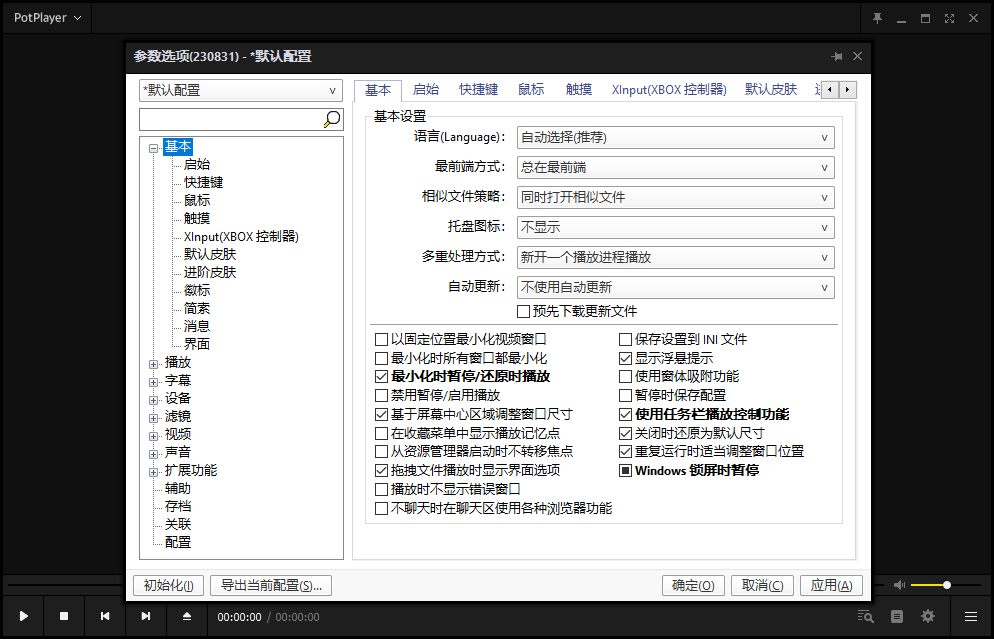Screen dimensions: 994x640
Task: Click the 应用(A) button
Action: 831,585
